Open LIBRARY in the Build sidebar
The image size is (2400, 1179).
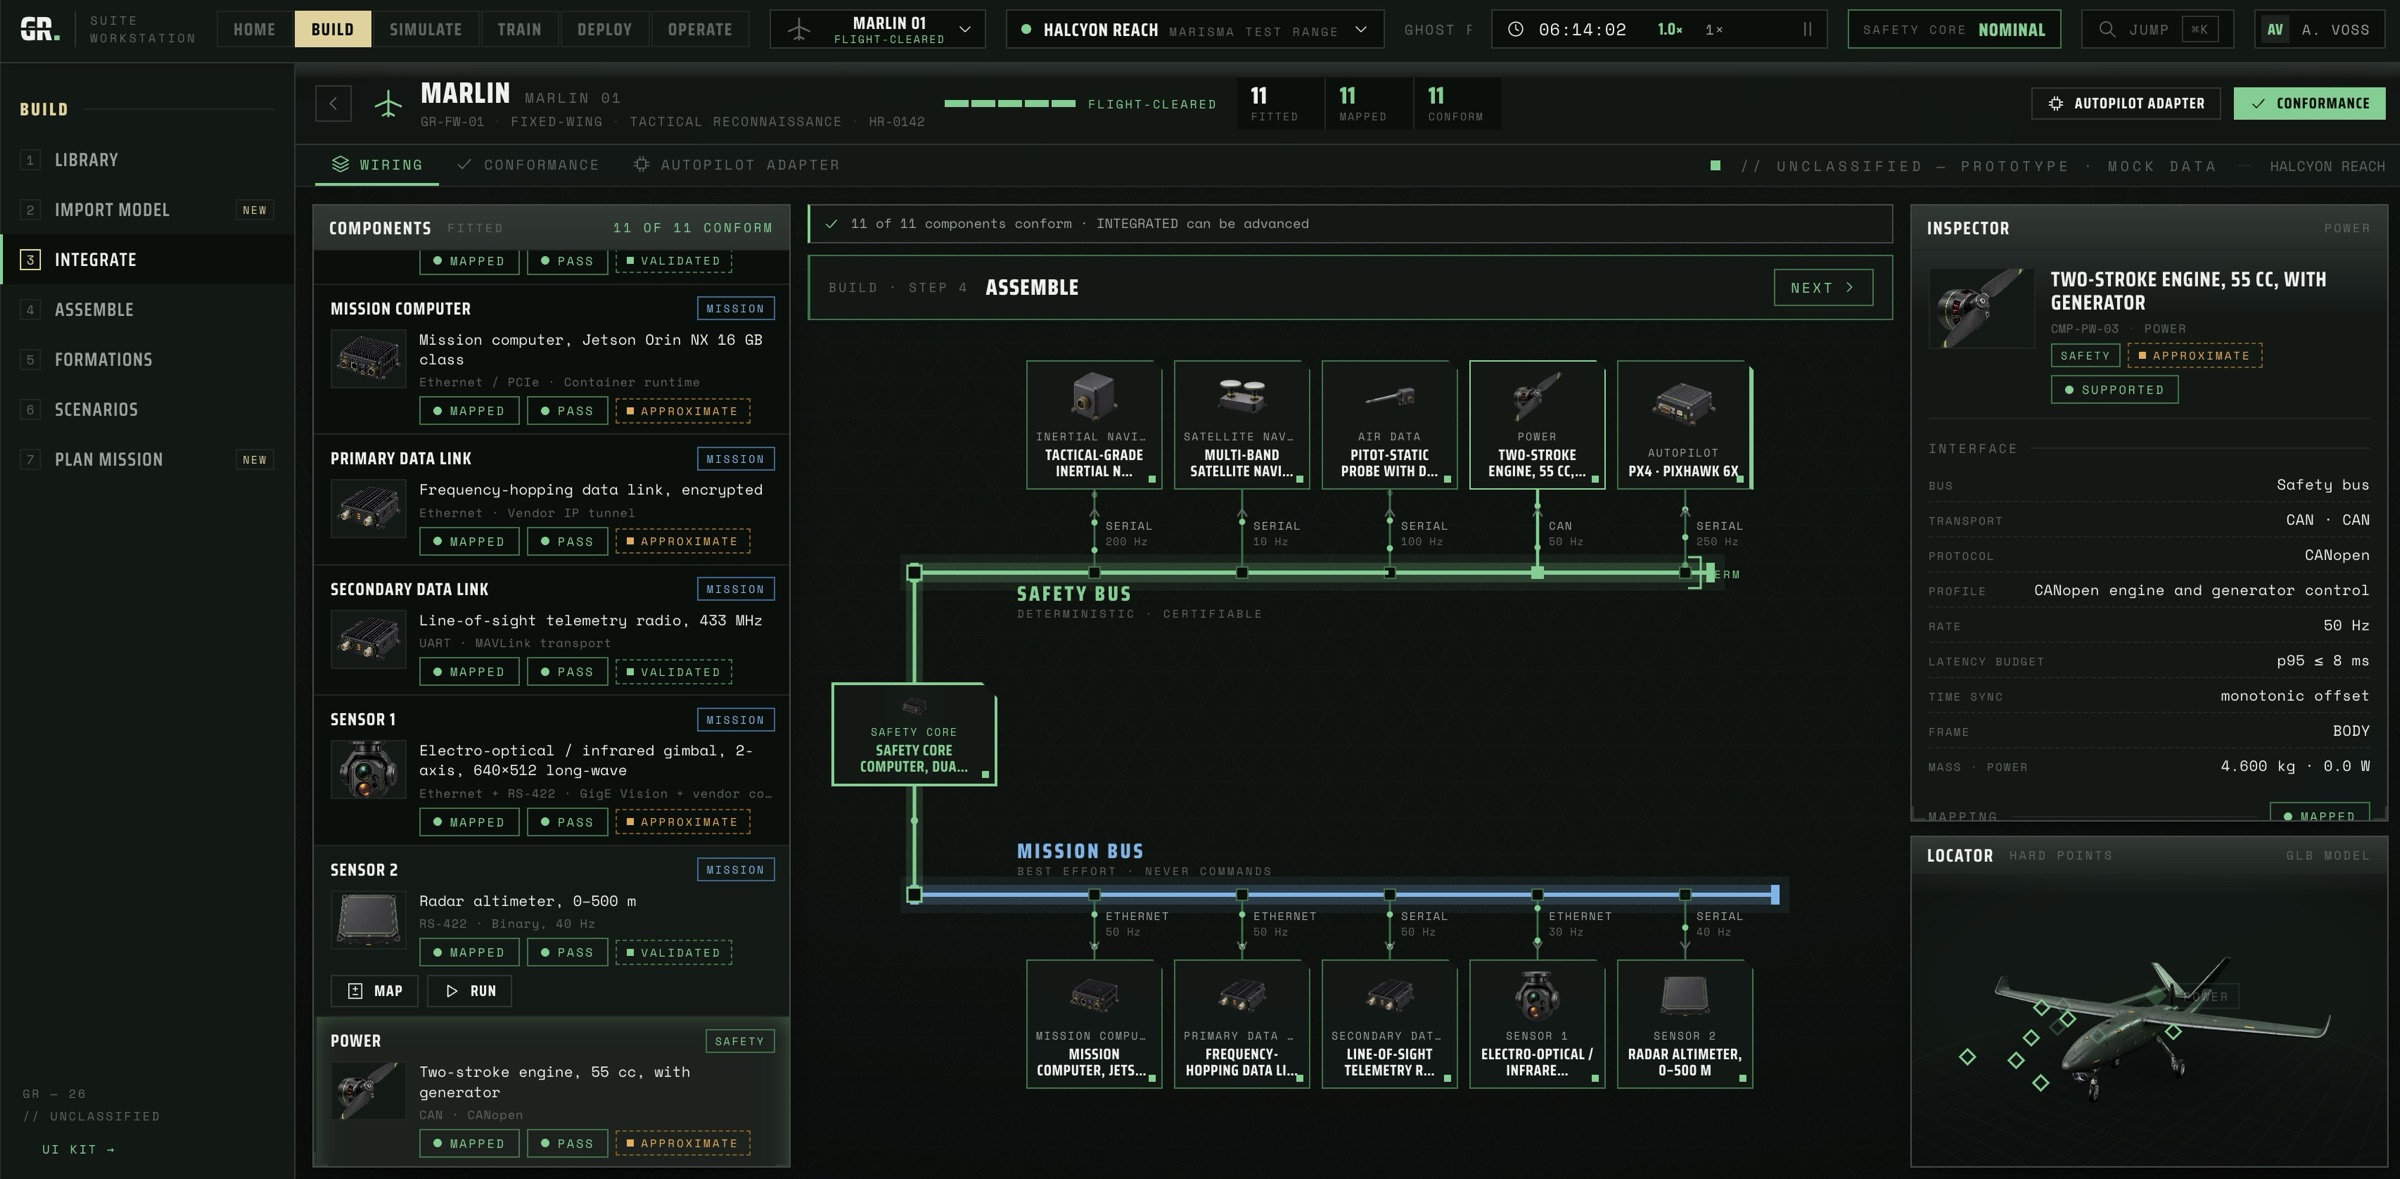click(x=147, y=160)
